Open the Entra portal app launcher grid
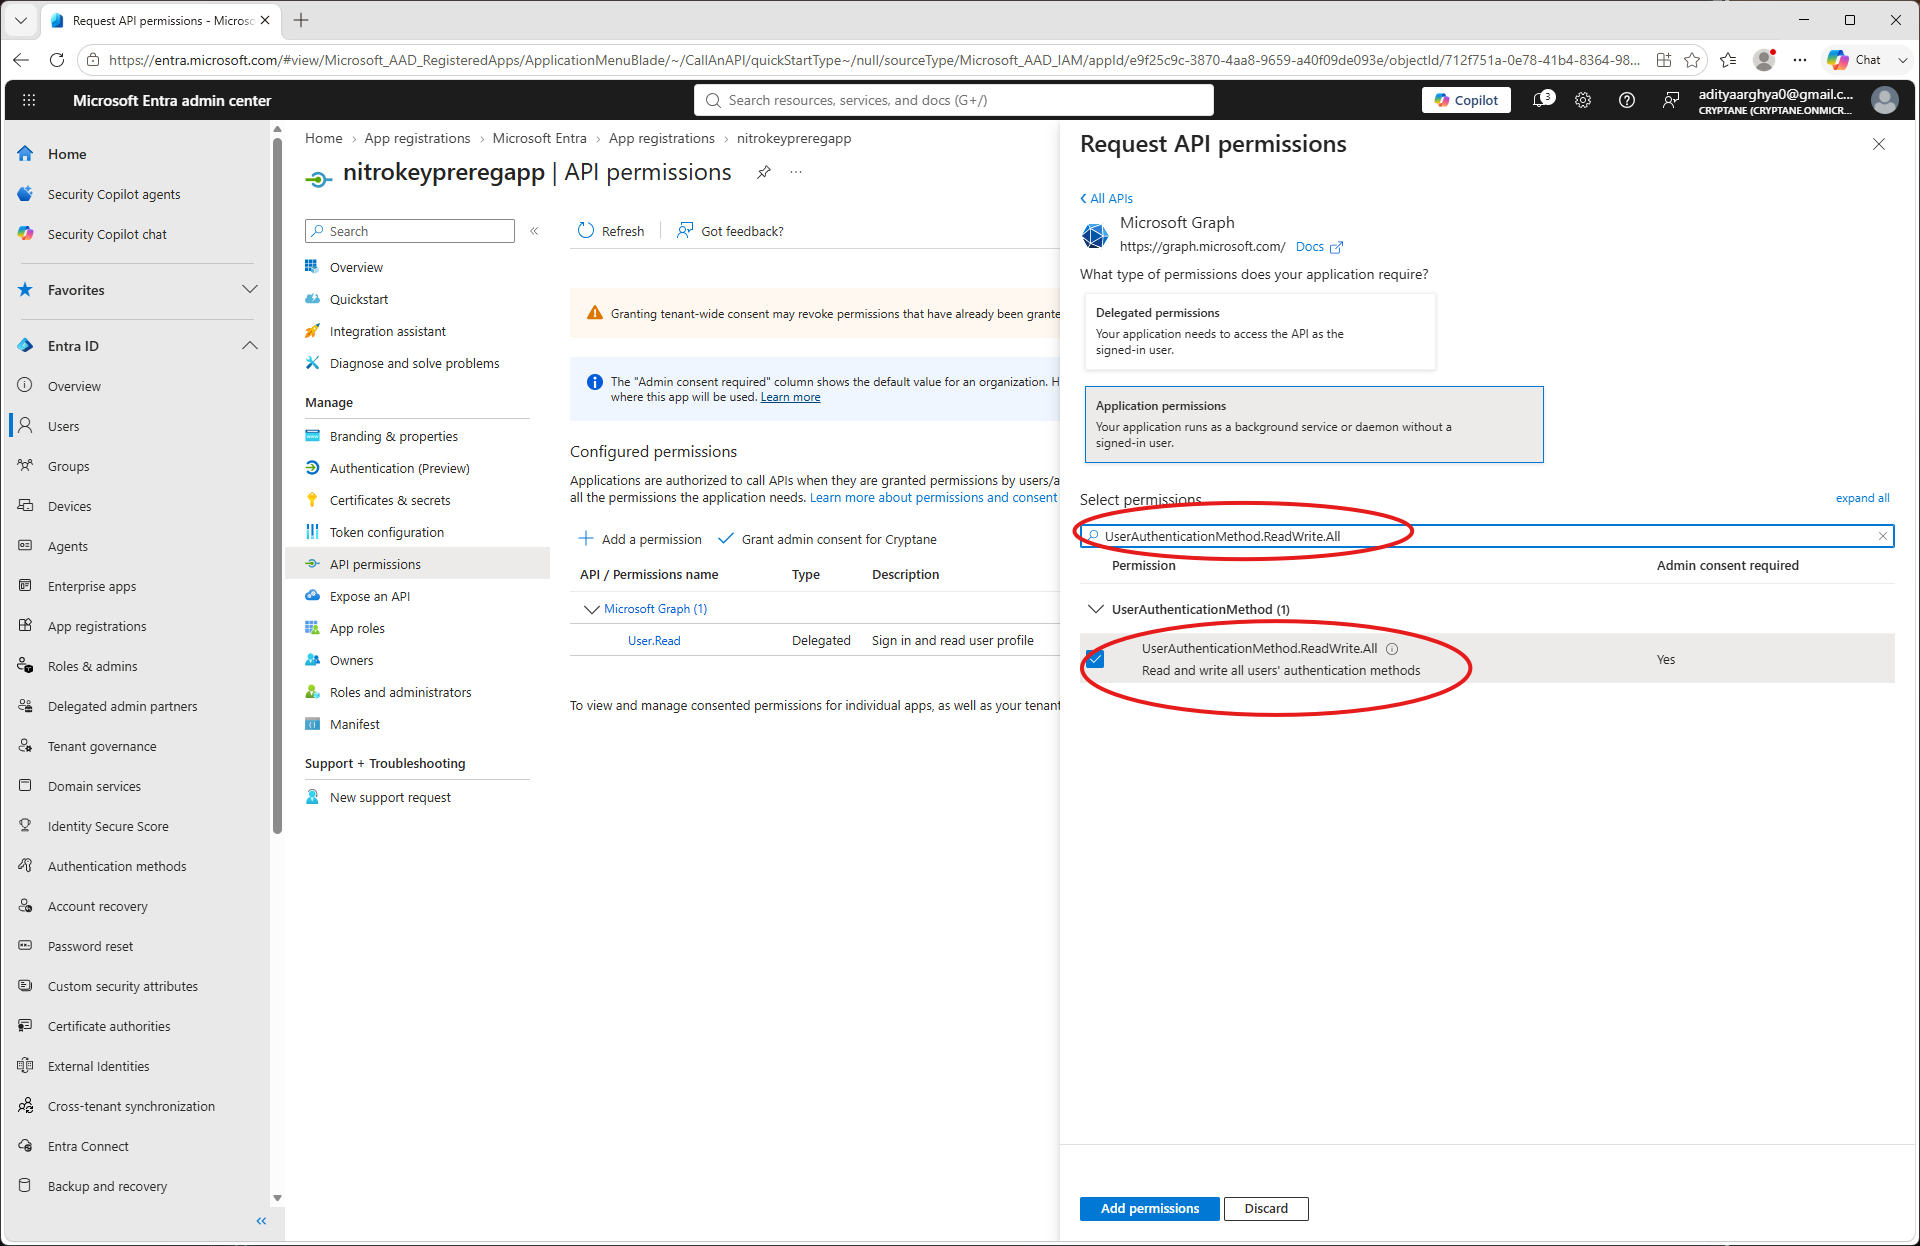The width and height of the screenshot is (1920, 1246). point(29,100)
